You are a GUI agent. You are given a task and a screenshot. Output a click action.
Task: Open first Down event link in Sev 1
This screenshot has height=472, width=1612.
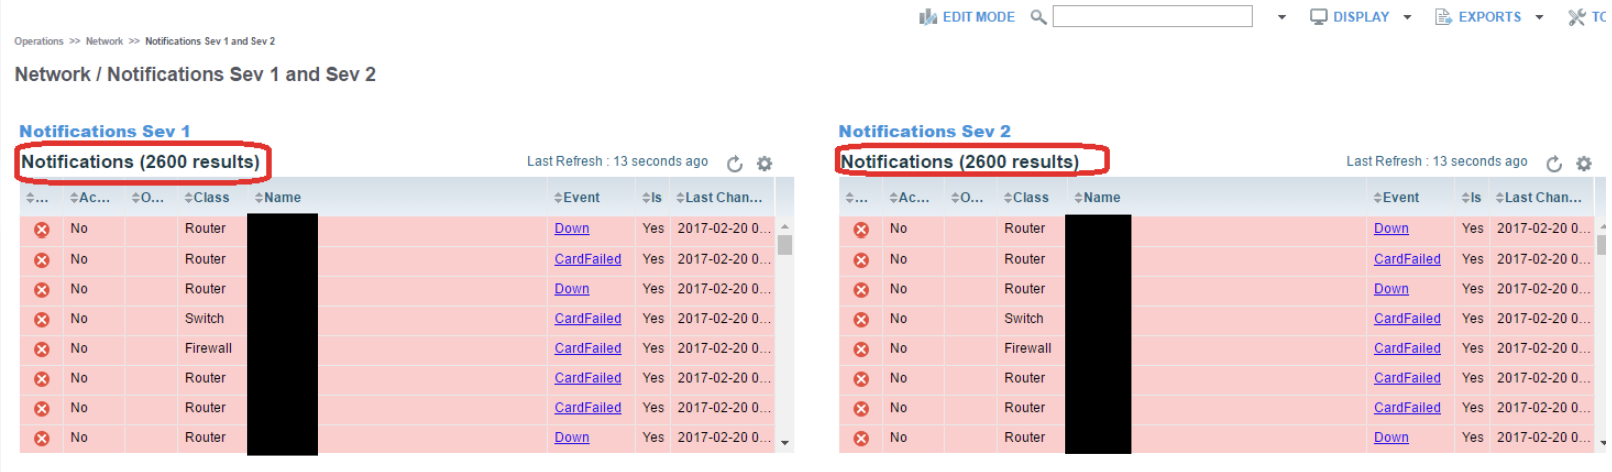[x=572, y=229]
